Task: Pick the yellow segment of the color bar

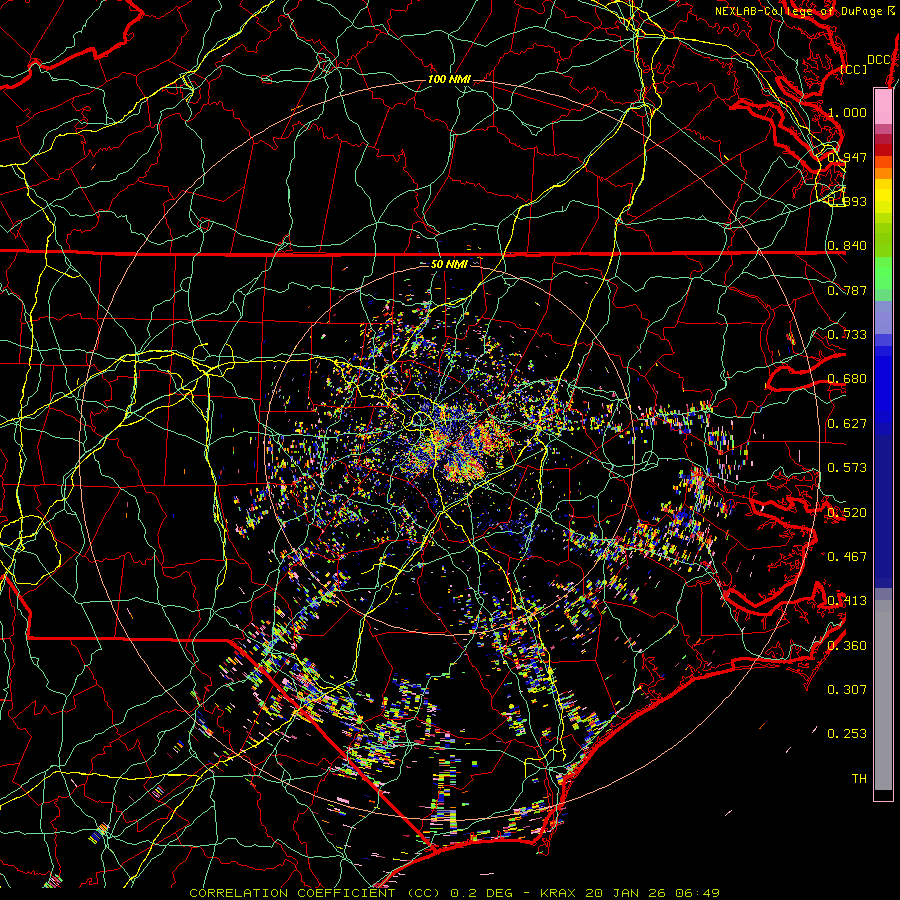Action: (x=883, y=197)
